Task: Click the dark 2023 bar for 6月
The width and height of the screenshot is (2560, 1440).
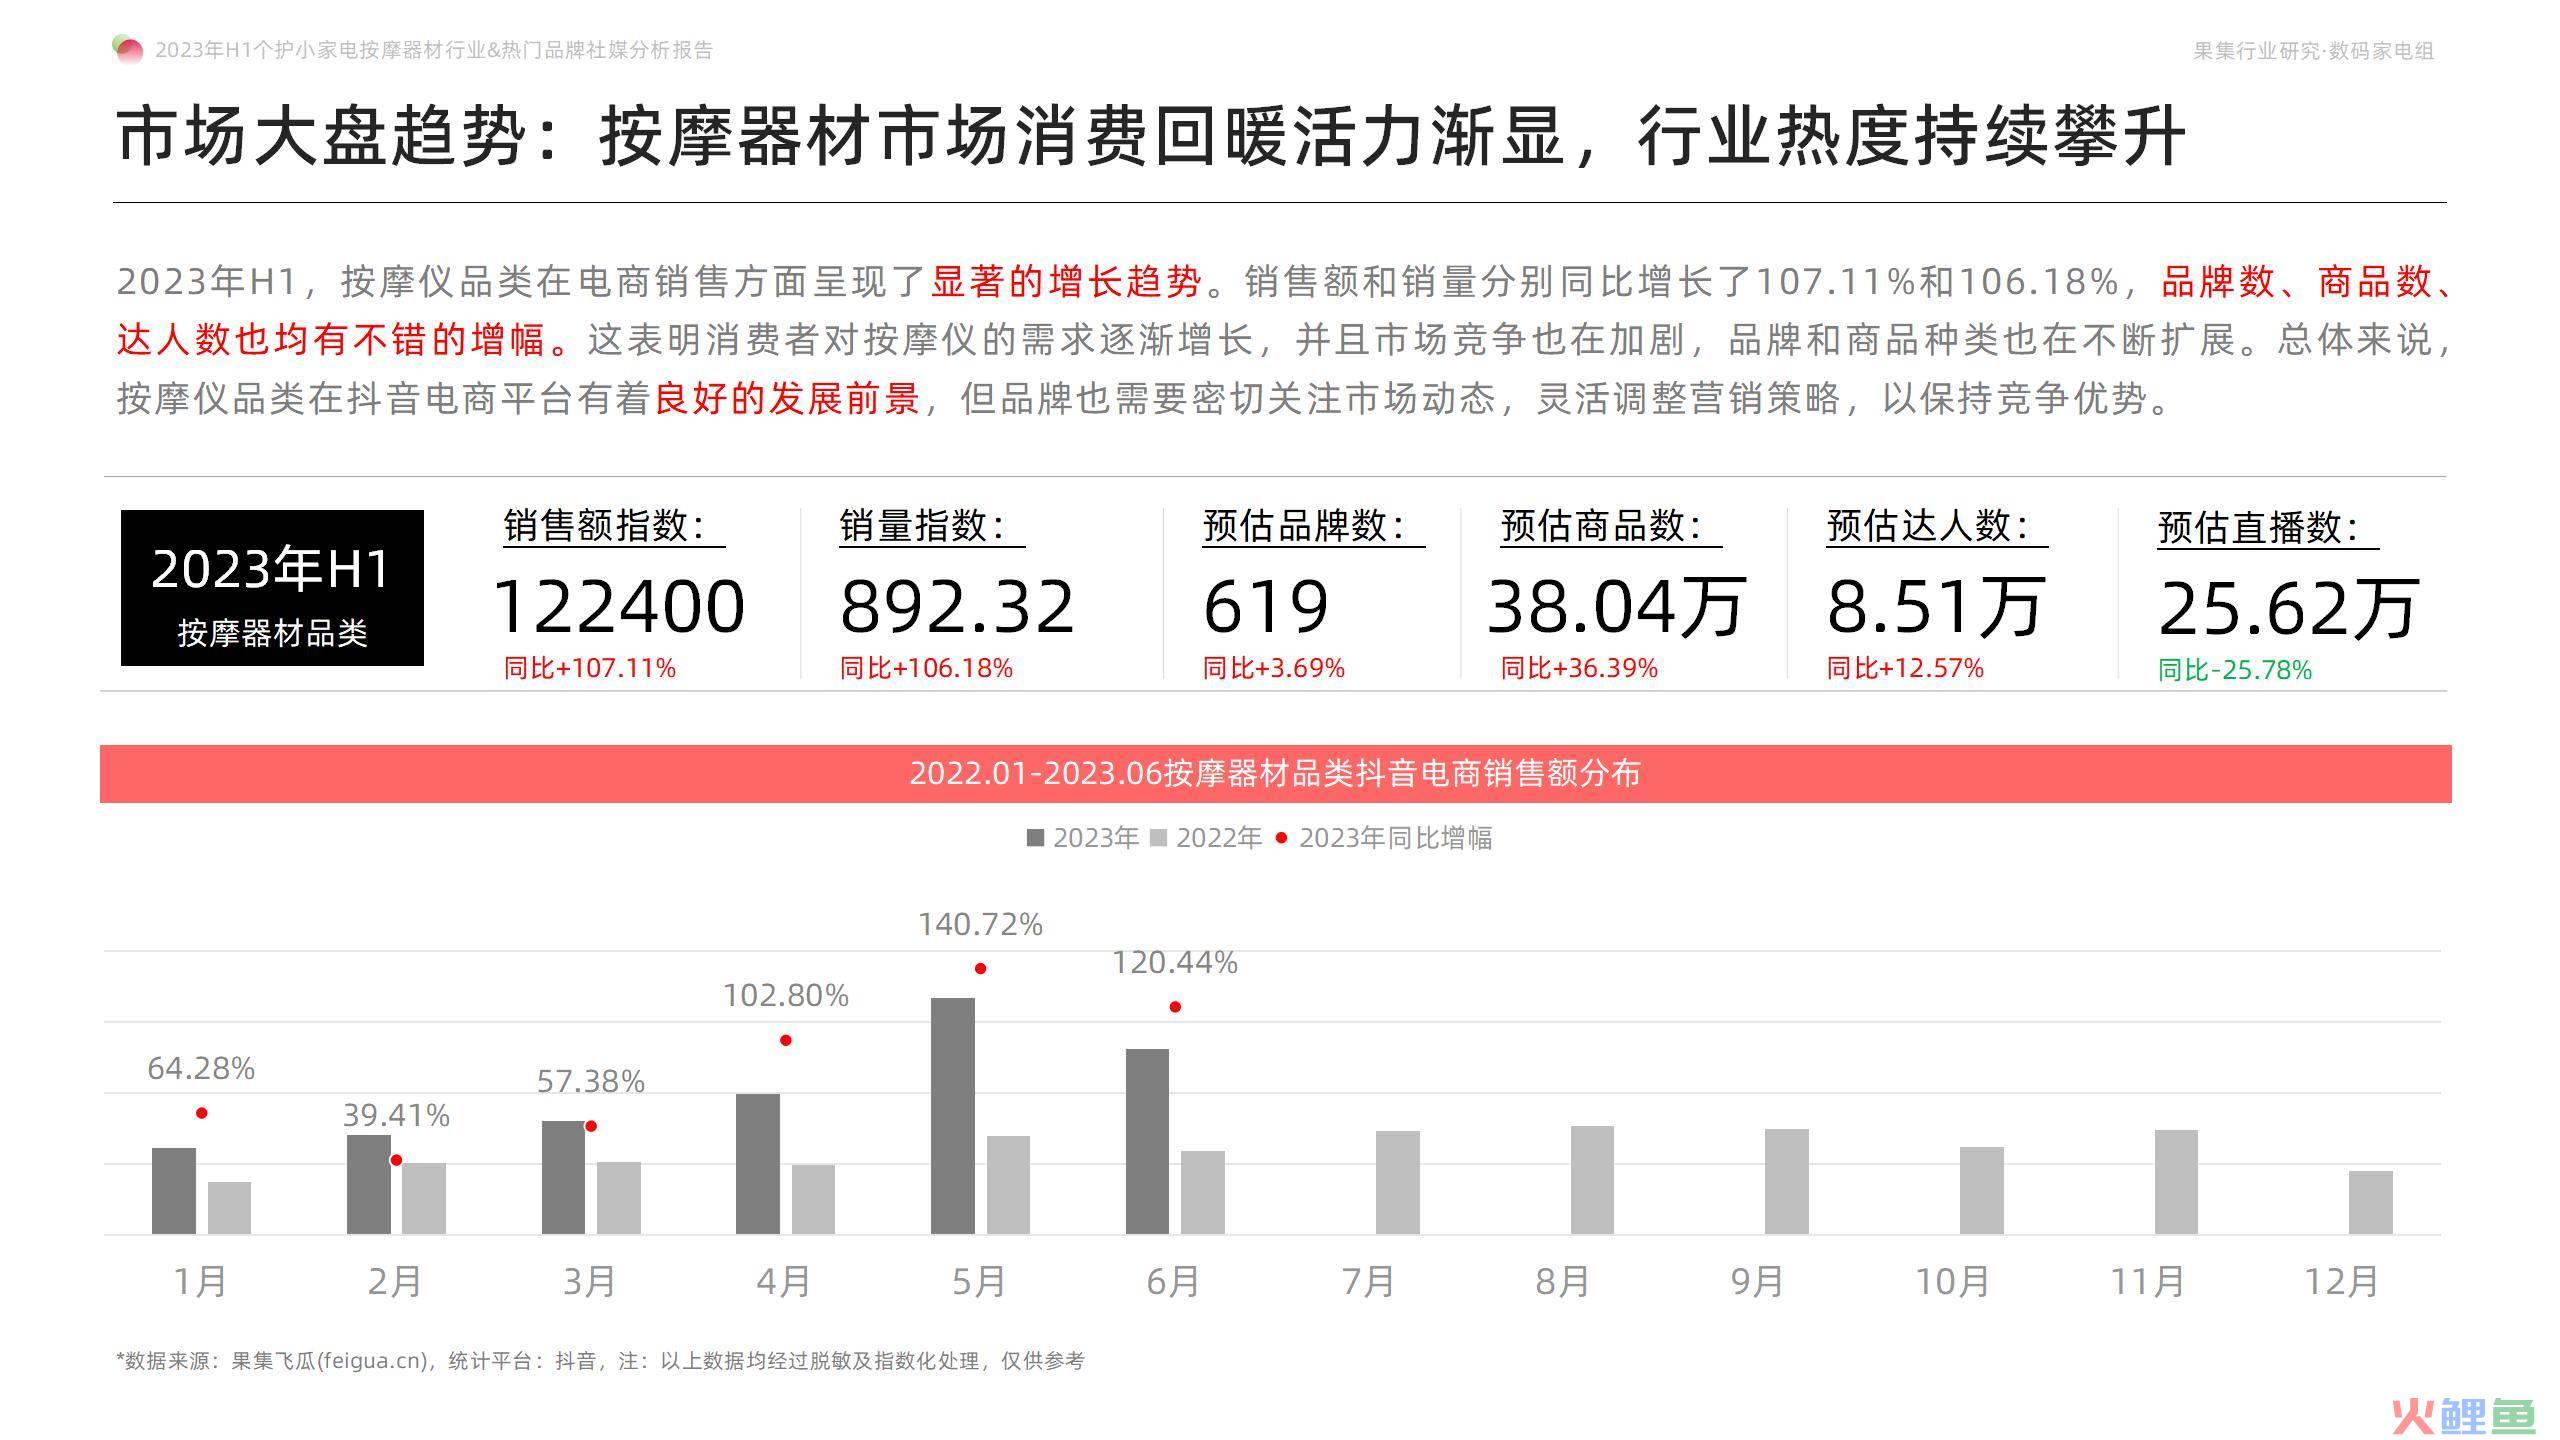Action: [1147, 1142]
